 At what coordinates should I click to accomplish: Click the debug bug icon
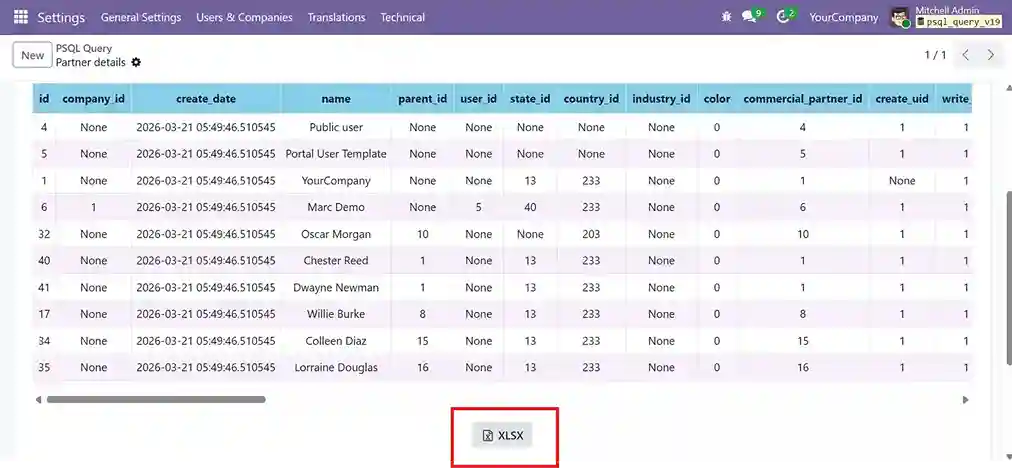(726, 17)
